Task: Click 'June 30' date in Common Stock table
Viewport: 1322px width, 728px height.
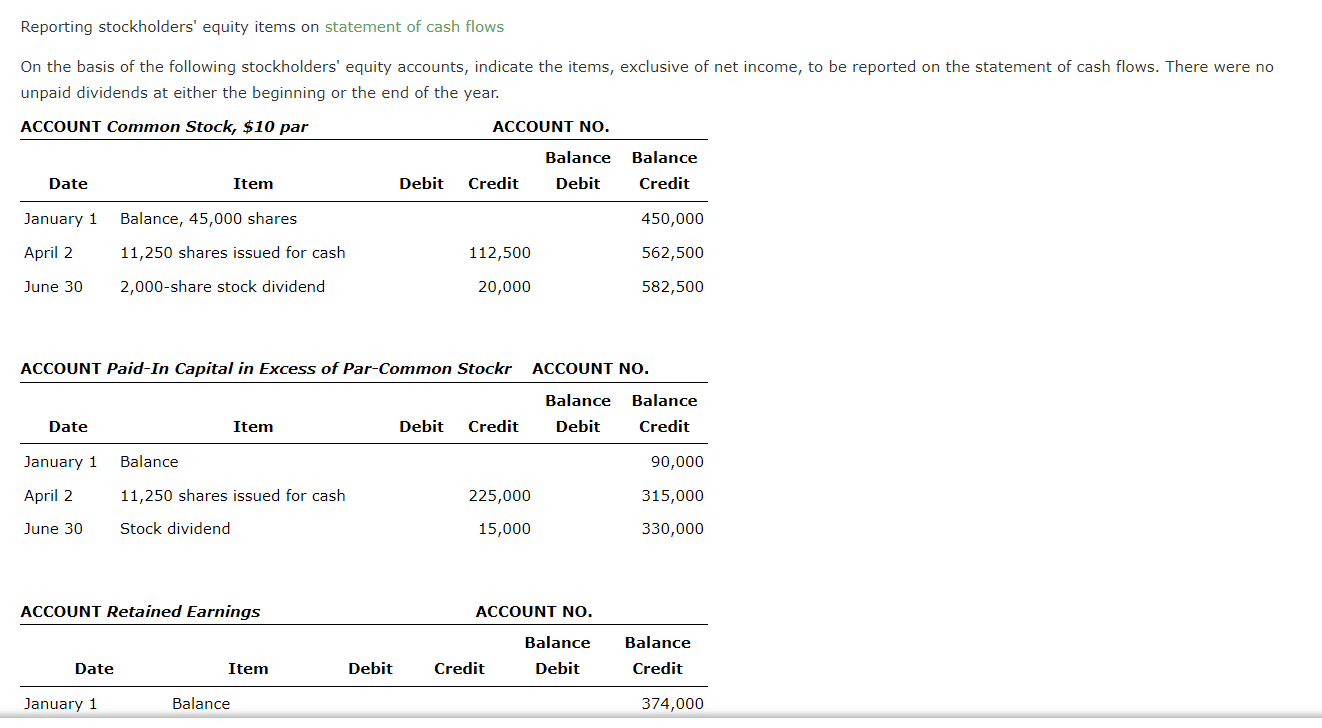Action: (x=54, y=287)
